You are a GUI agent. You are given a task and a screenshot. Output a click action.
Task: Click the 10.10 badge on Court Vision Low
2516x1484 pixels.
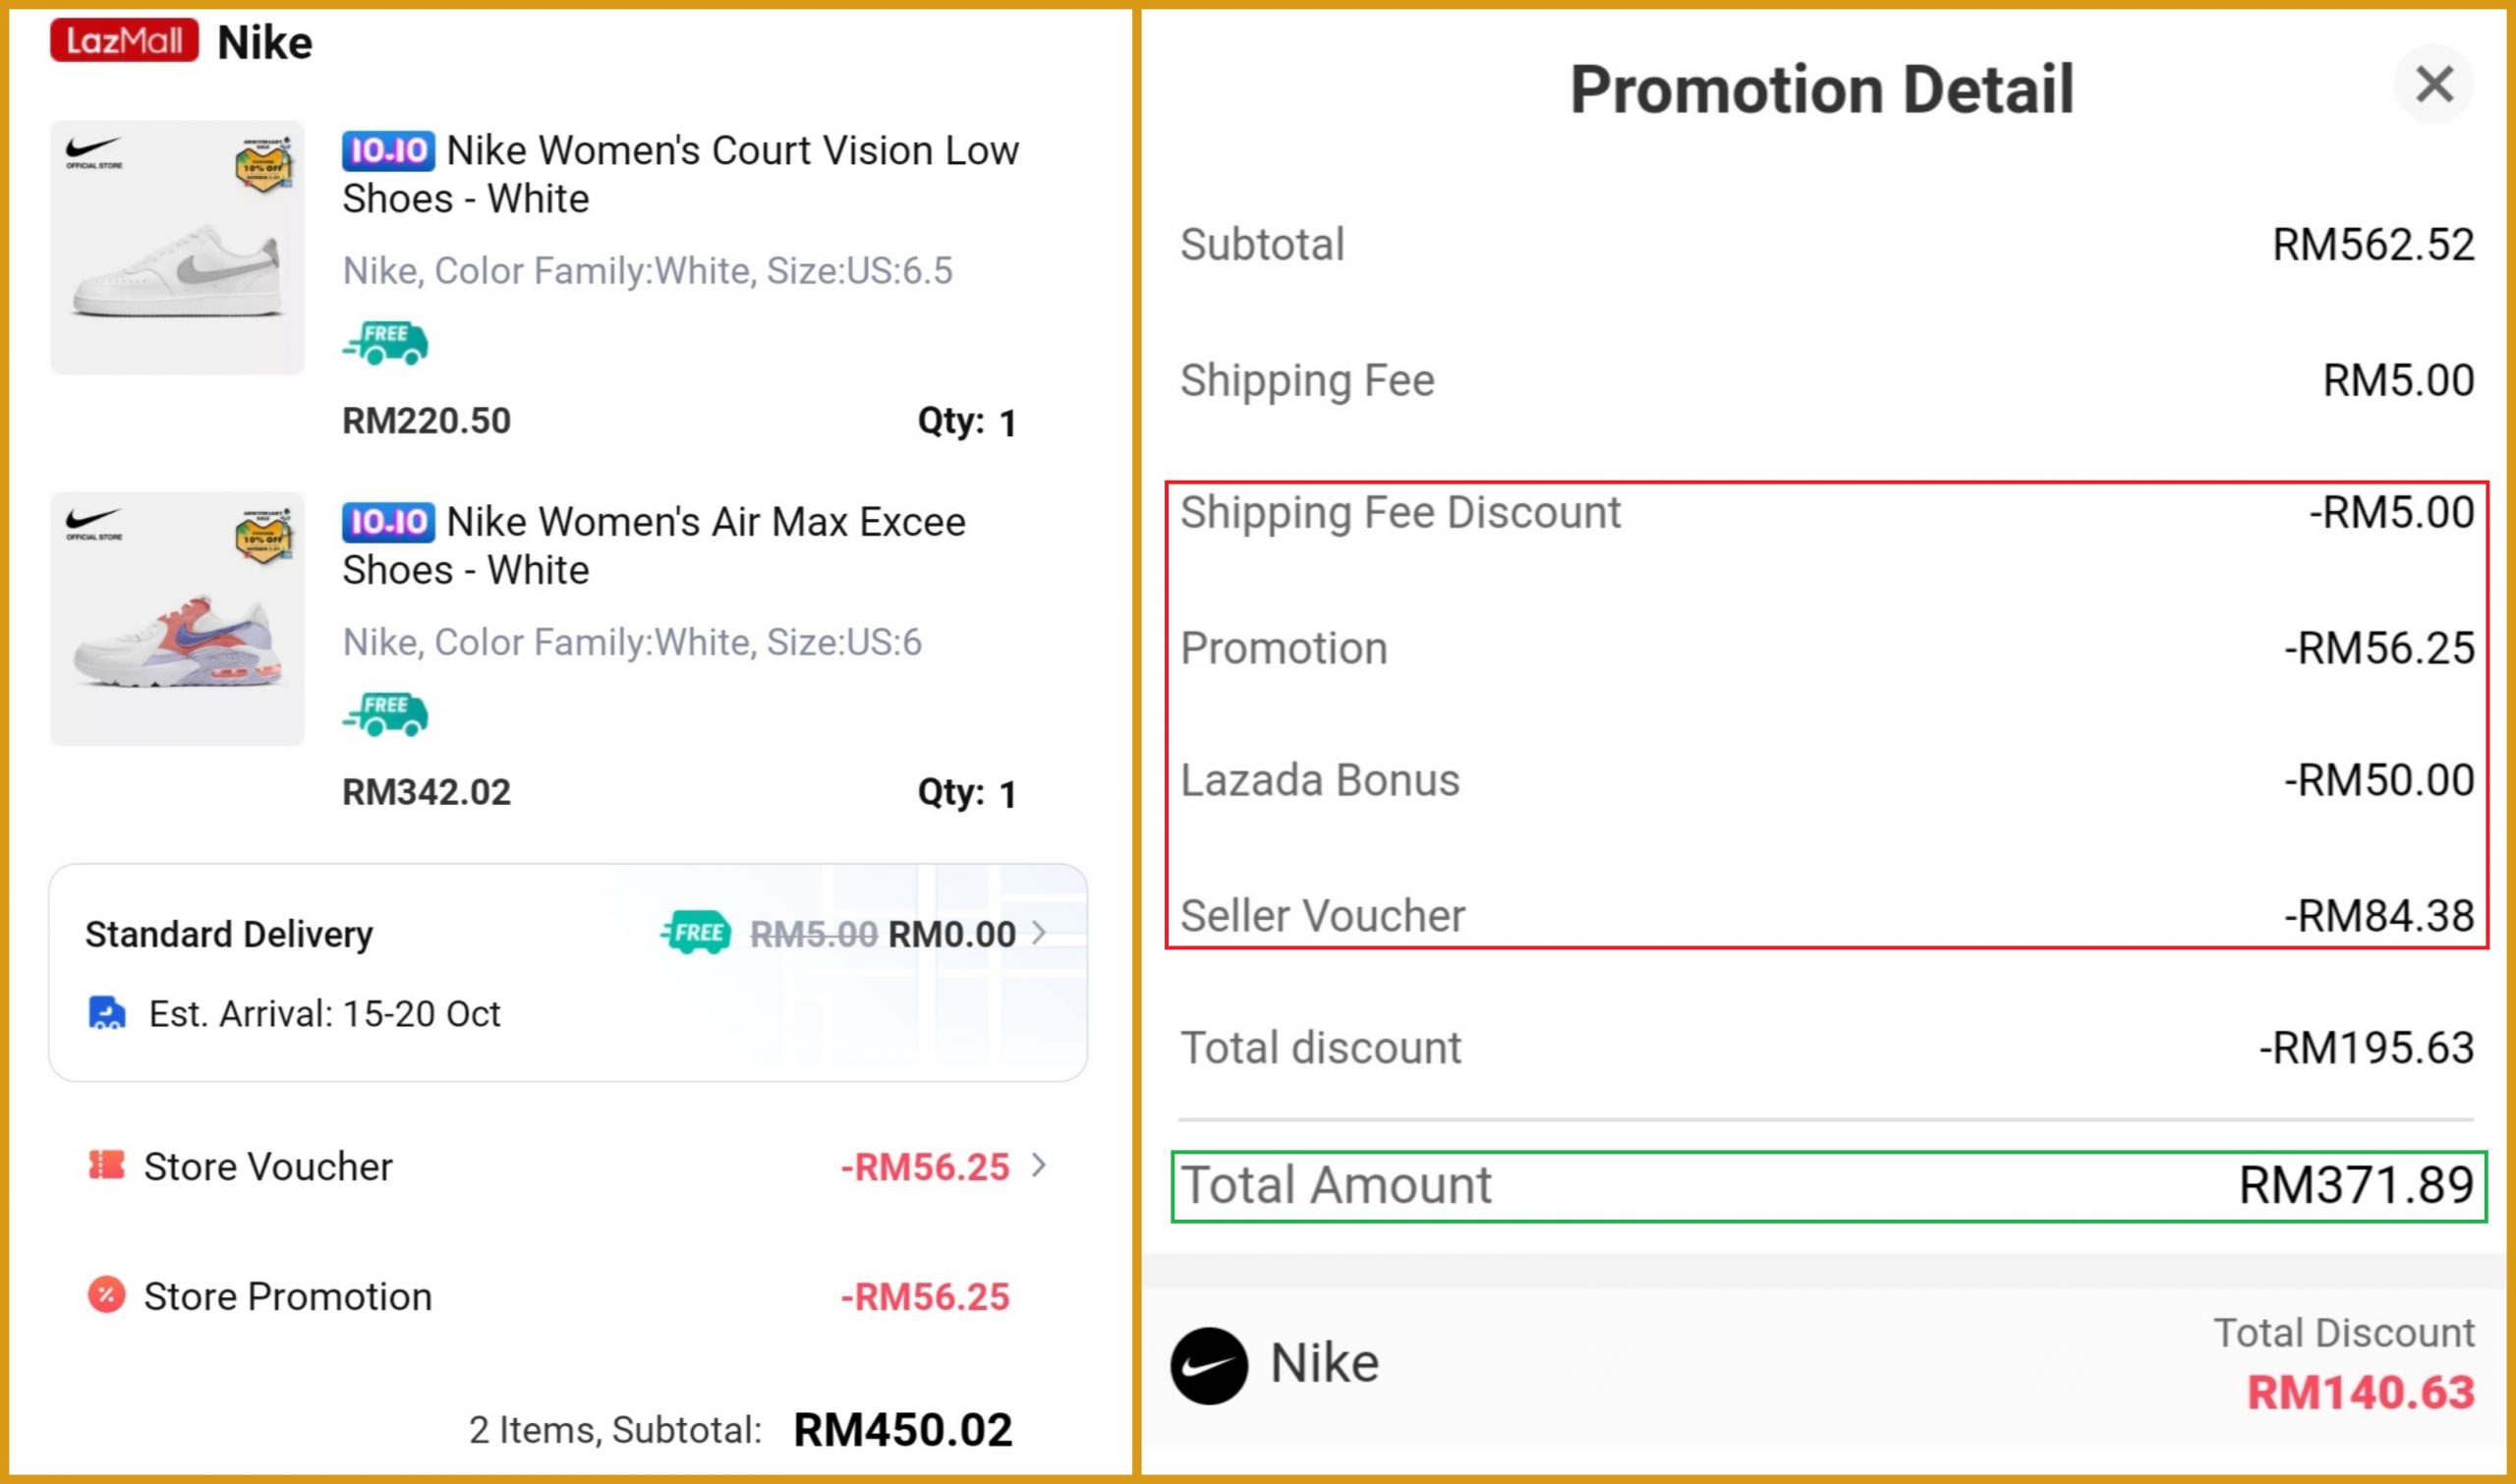coord(388,151)
